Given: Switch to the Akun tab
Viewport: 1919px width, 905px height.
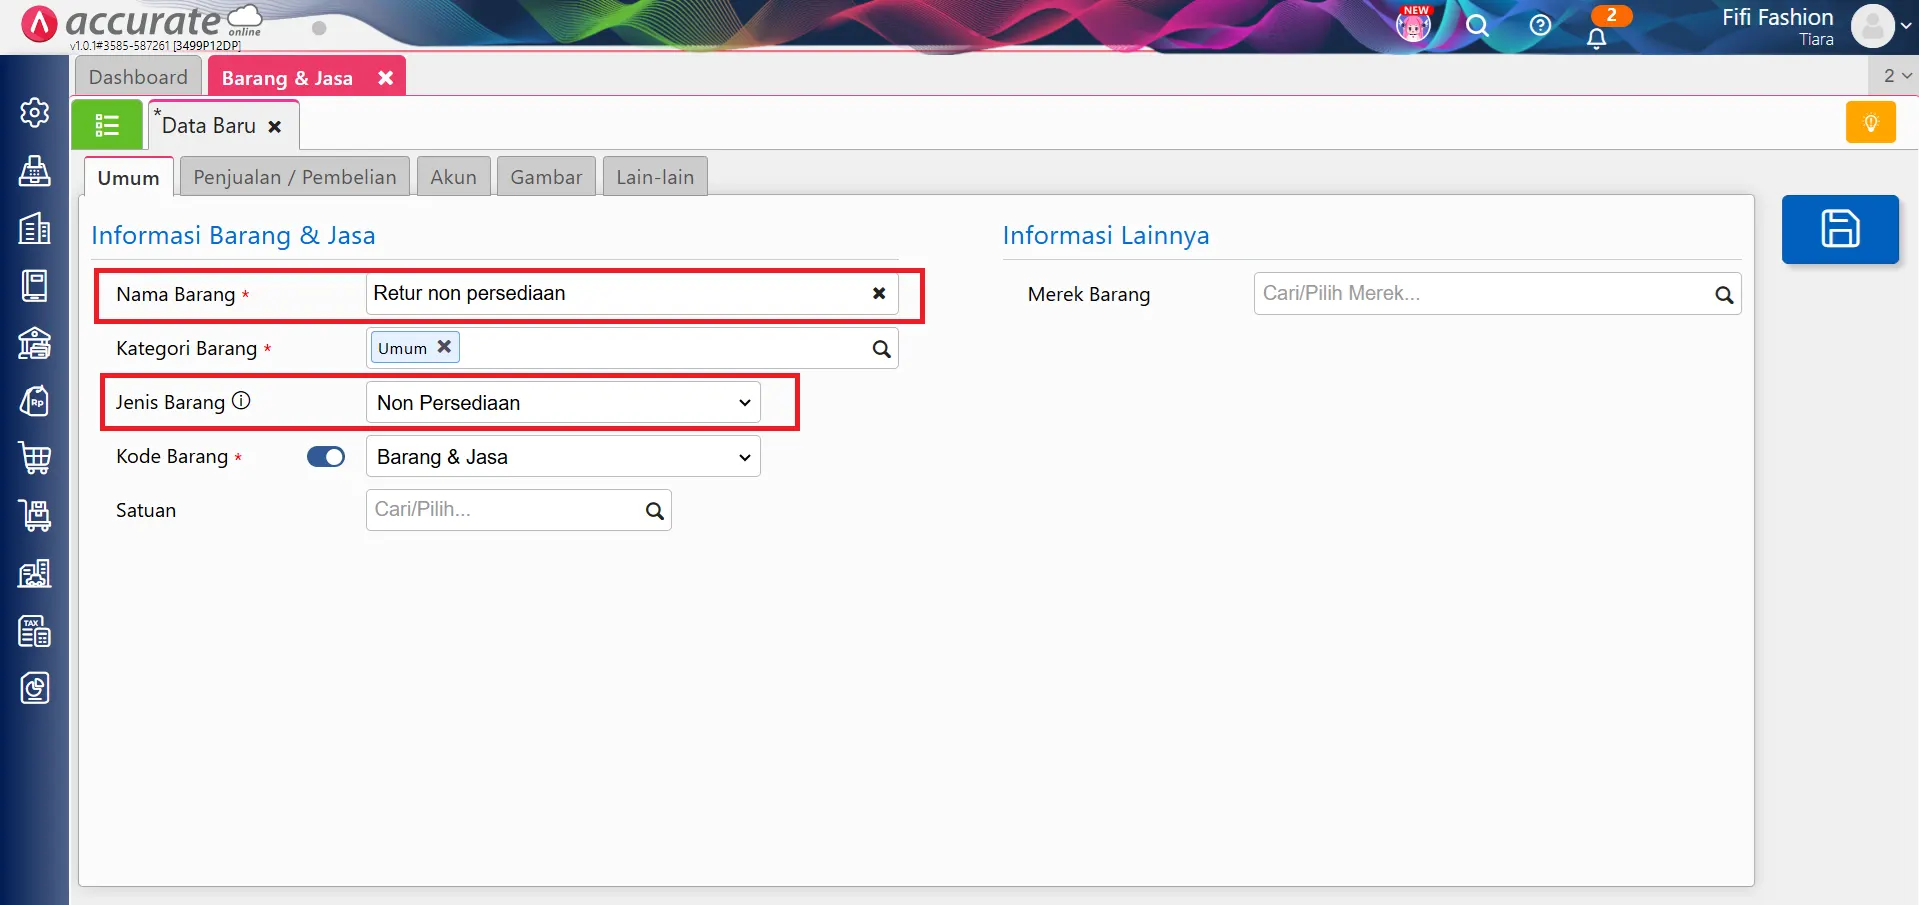Looking at the screenshot, I should tap(453, 177).
